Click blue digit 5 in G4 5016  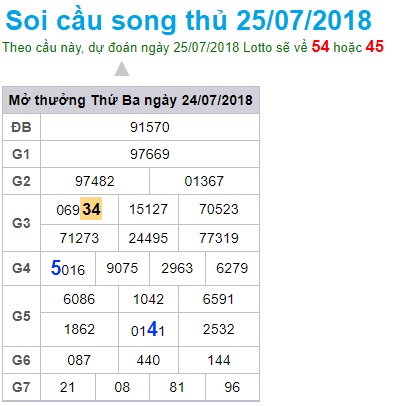click(56, 268)
